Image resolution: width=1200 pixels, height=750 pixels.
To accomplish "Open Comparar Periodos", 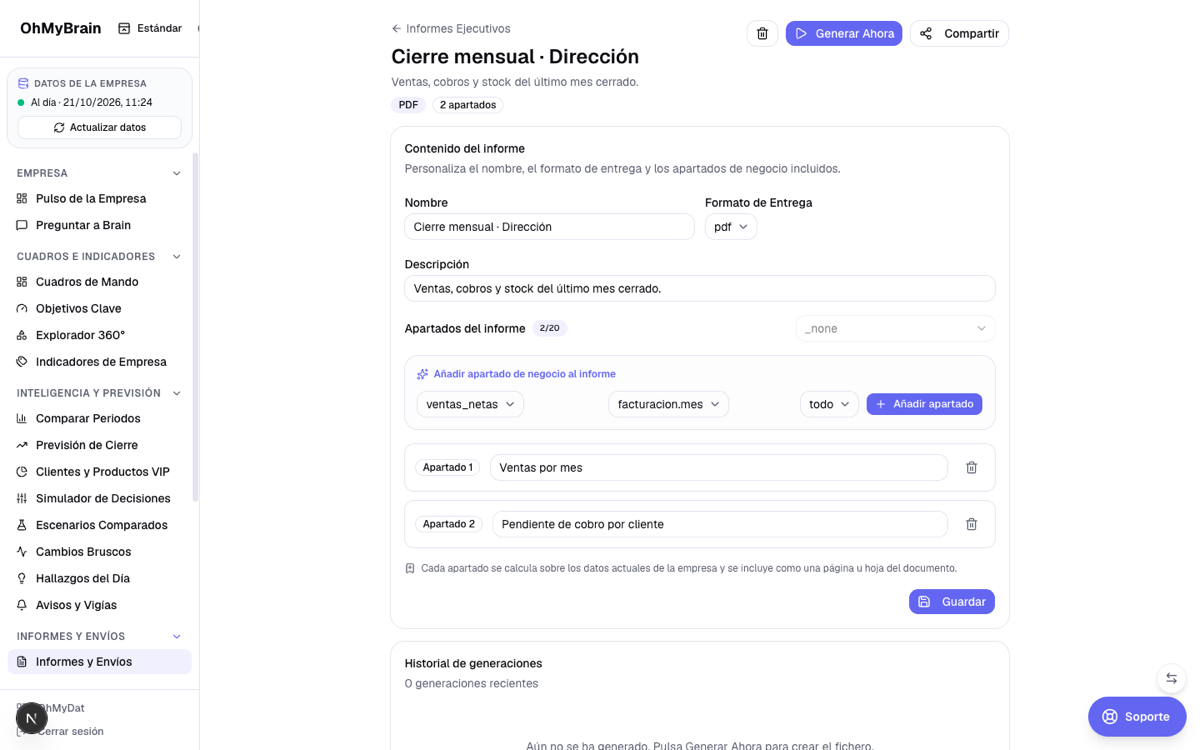I will pyautogui.click(x=100, y=418).
